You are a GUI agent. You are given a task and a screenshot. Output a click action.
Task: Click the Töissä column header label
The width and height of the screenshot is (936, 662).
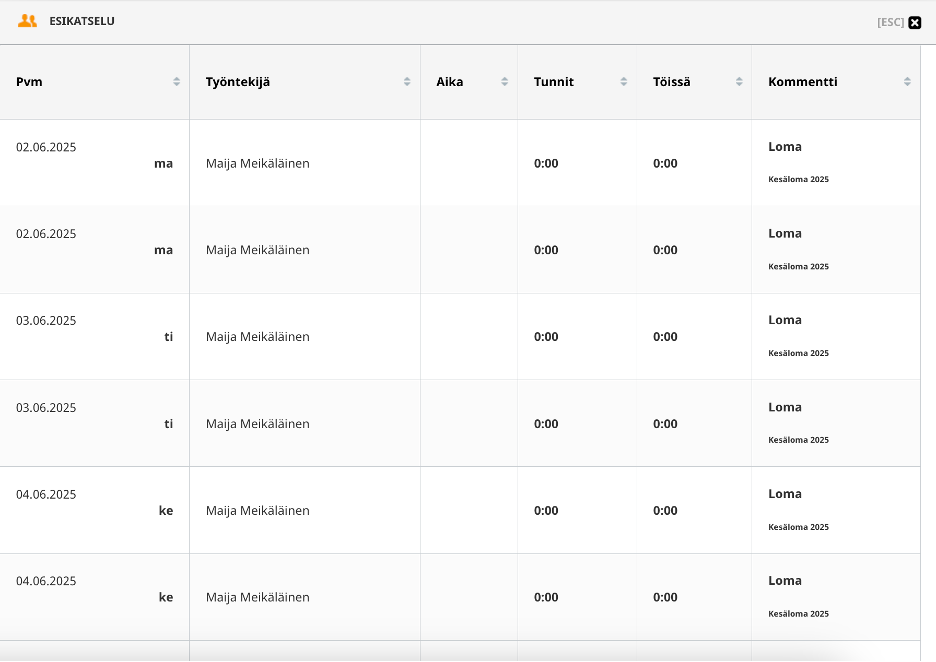point(672,82)
